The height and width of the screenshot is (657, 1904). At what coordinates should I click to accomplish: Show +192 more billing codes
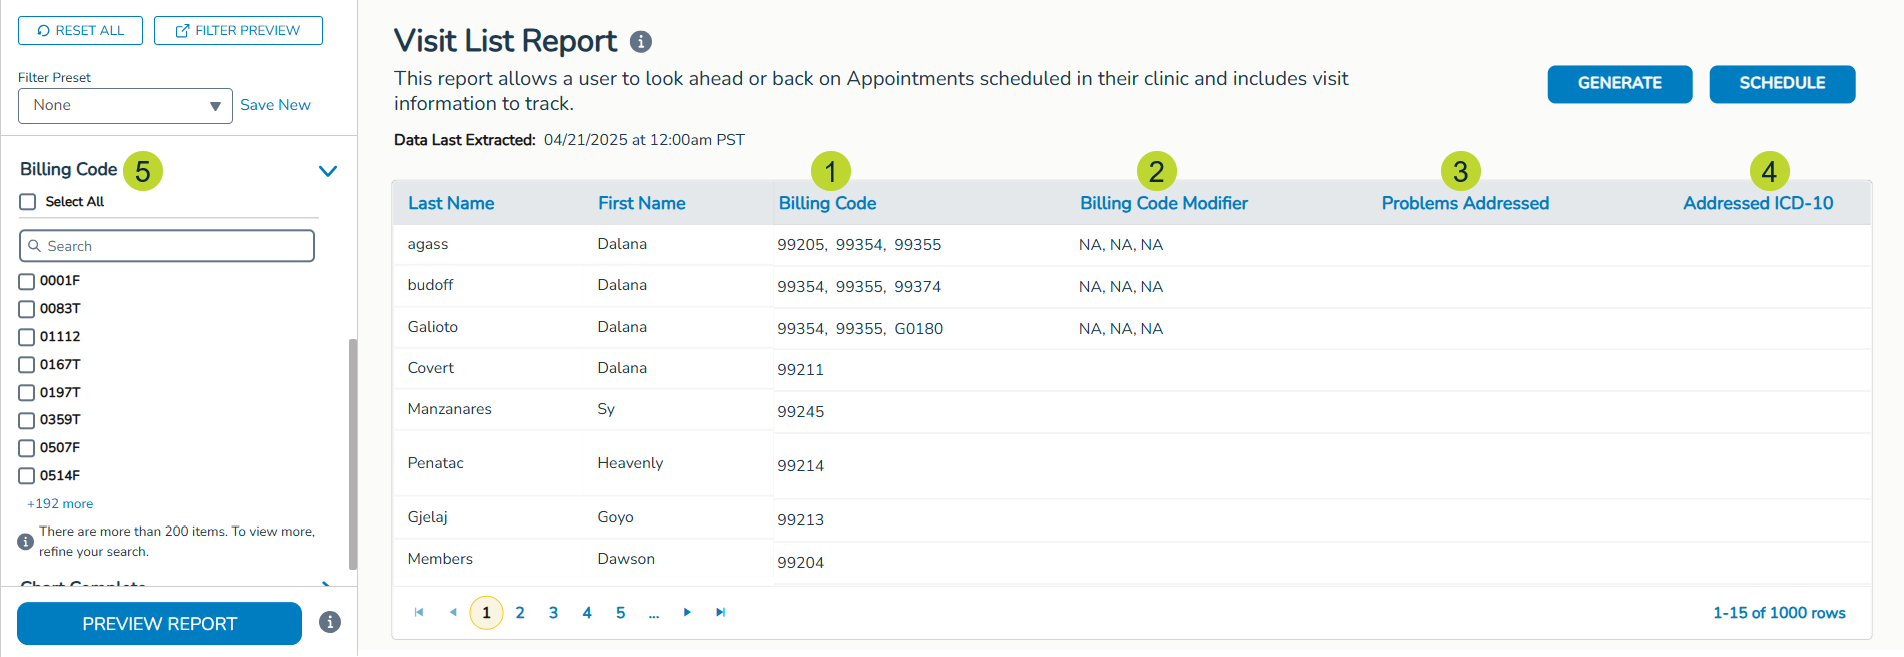pyautogui.click(x=60, y=504)
